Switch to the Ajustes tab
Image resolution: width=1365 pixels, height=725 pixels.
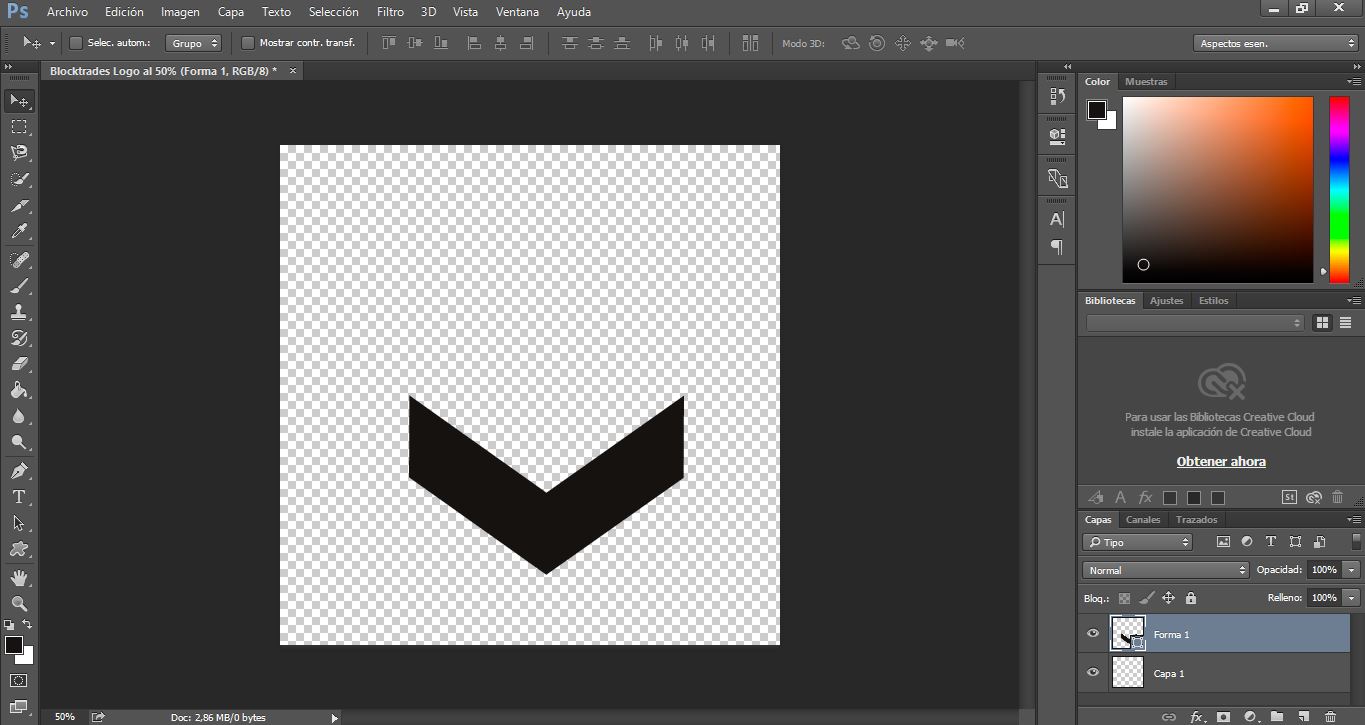pos(1166,301)
